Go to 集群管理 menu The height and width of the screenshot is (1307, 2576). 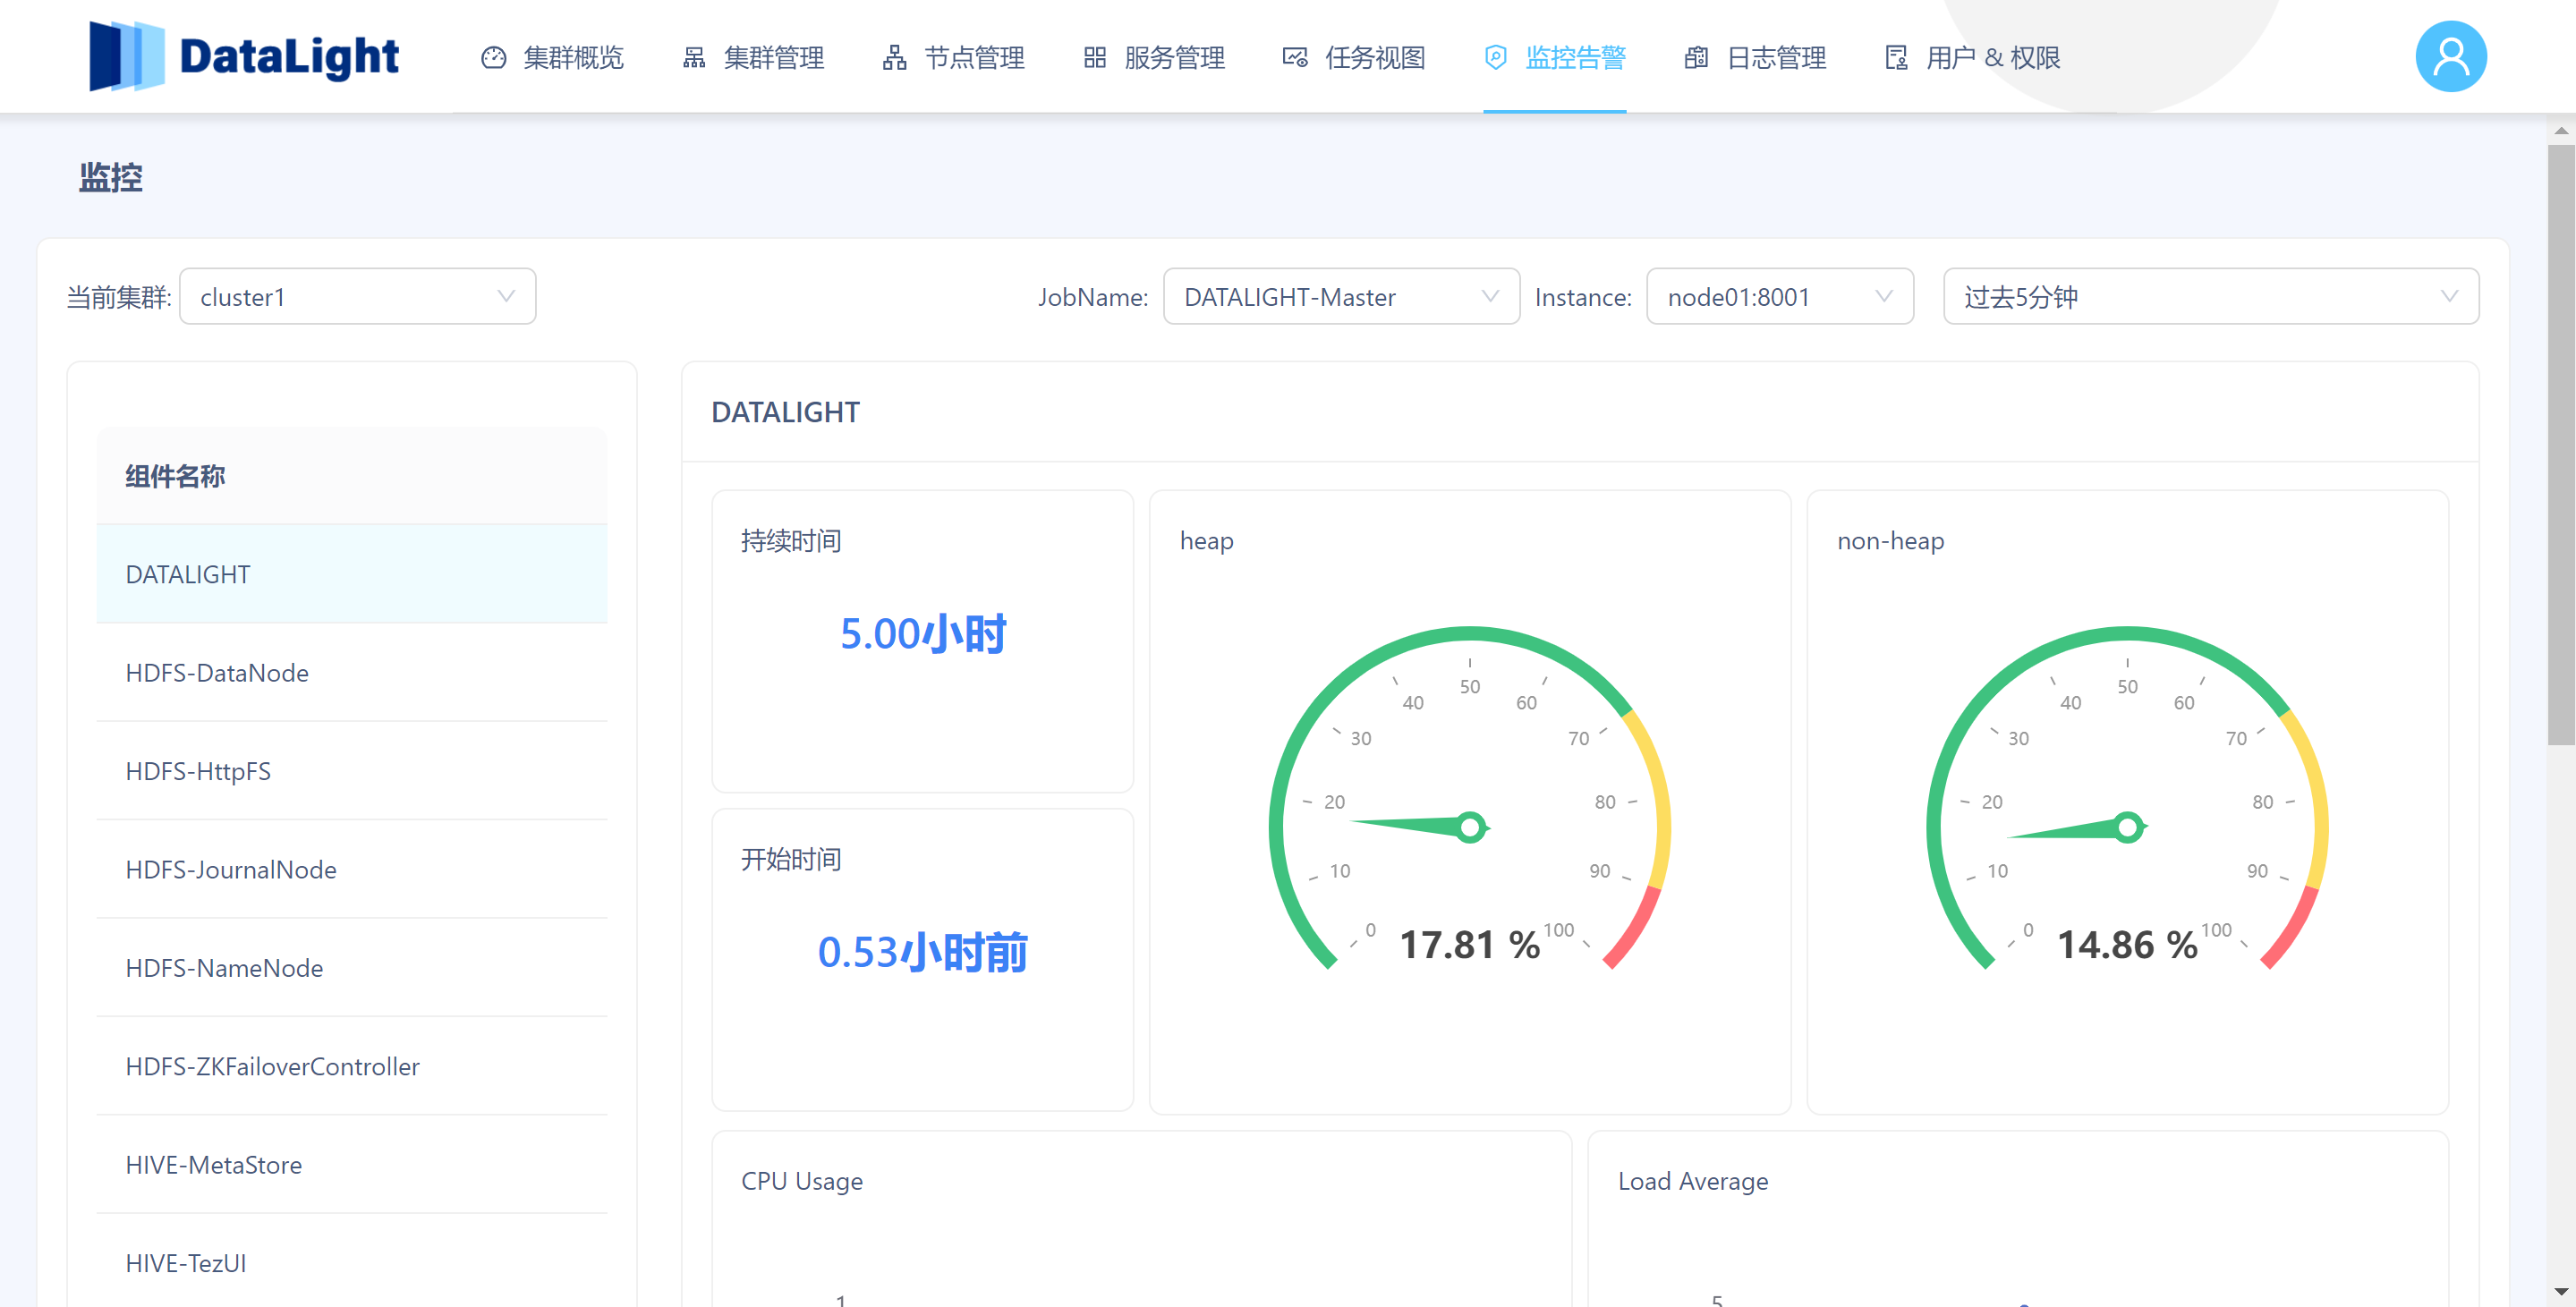click(774, 58)
